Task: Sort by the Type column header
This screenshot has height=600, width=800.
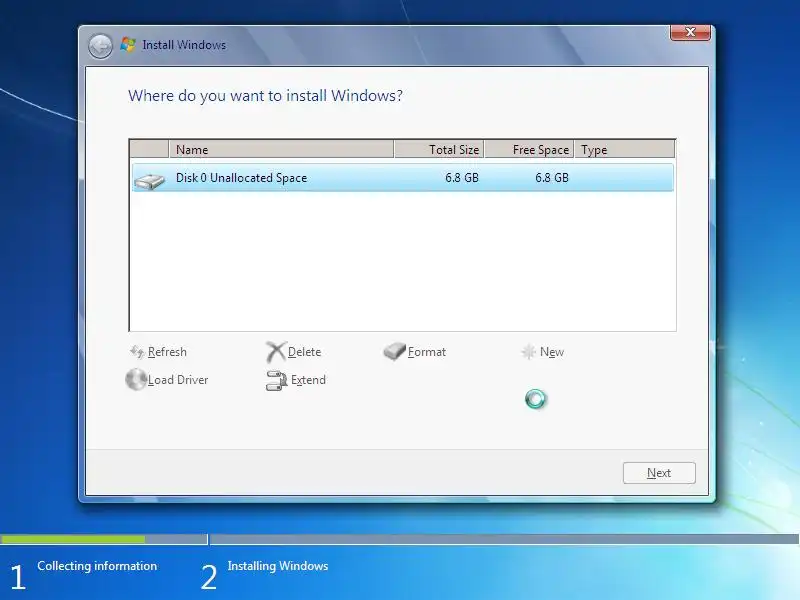Action: 624,149
